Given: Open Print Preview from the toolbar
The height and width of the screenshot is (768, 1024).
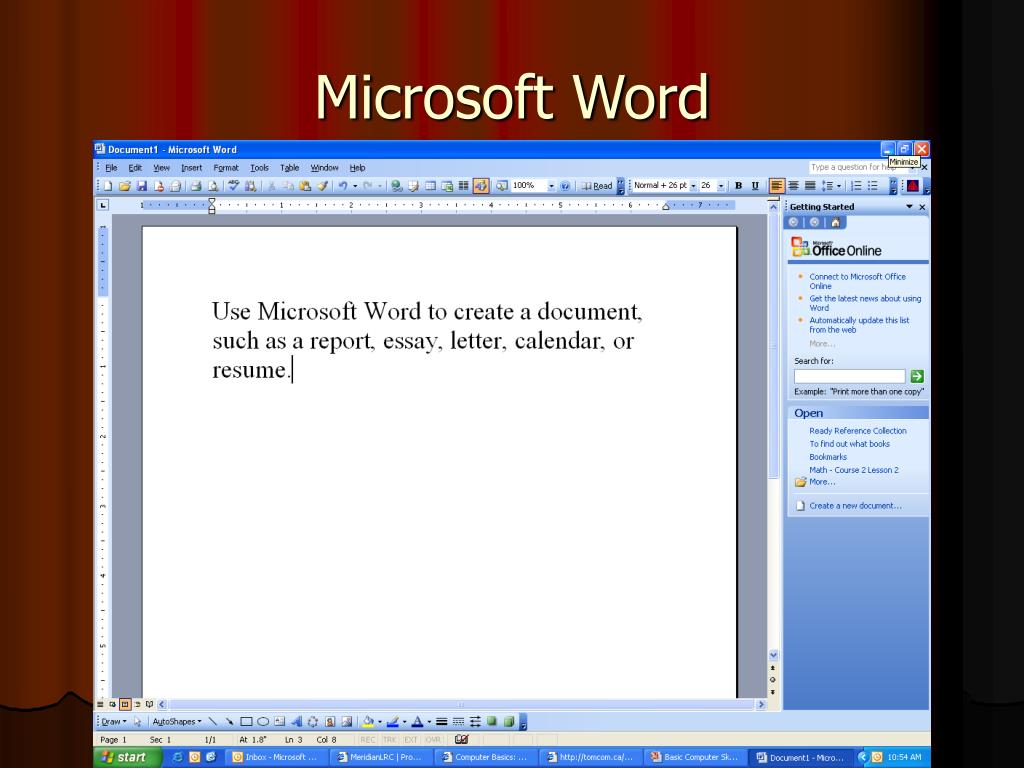Looking at the screenshot, I should [x=213, y=186].
